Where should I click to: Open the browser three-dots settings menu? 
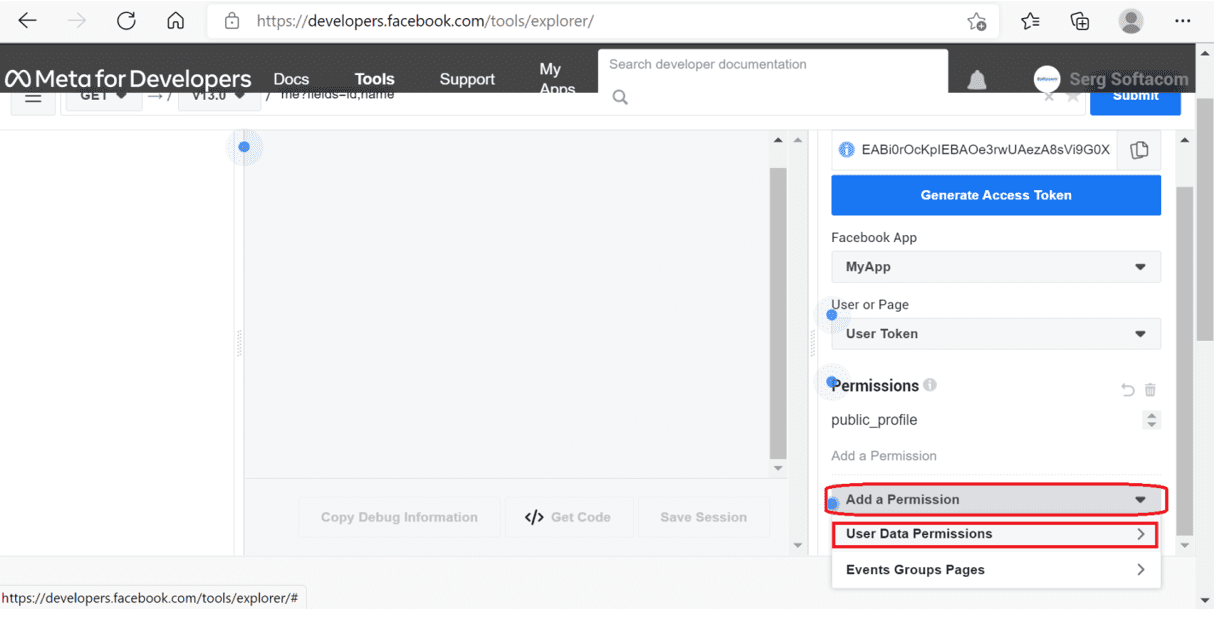tap(1183, 20)
